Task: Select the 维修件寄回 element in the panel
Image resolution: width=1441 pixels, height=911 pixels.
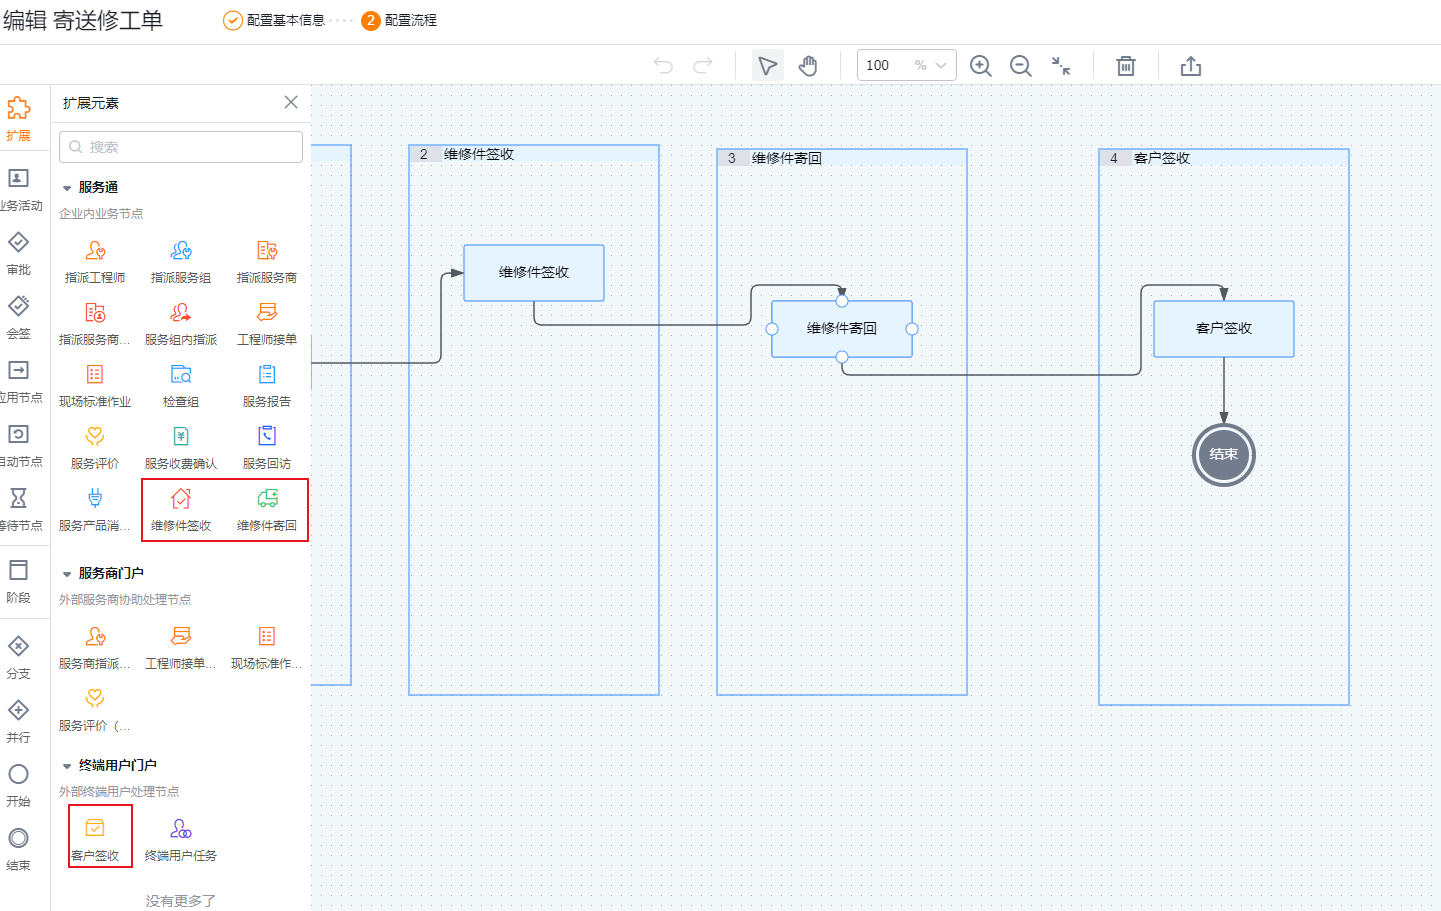Action: [267, 509]
